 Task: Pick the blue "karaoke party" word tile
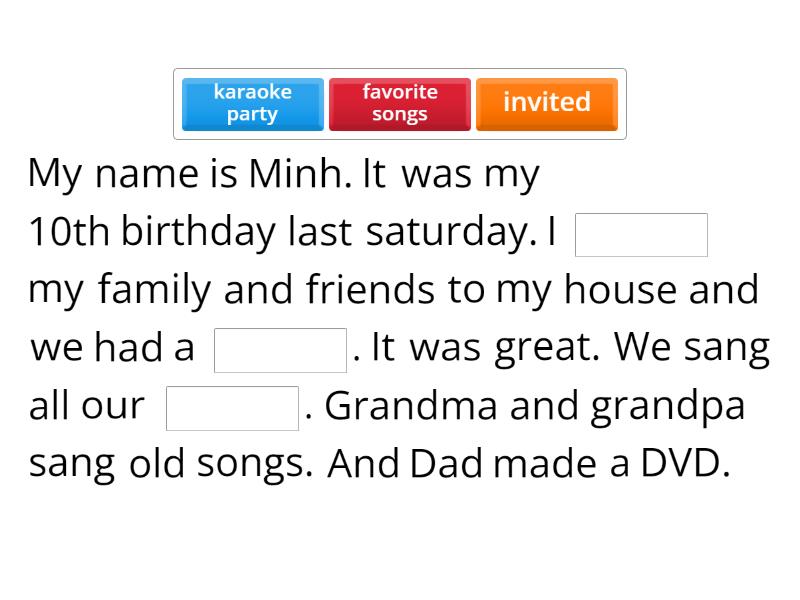pyautogui.click(x=252, y=103)
